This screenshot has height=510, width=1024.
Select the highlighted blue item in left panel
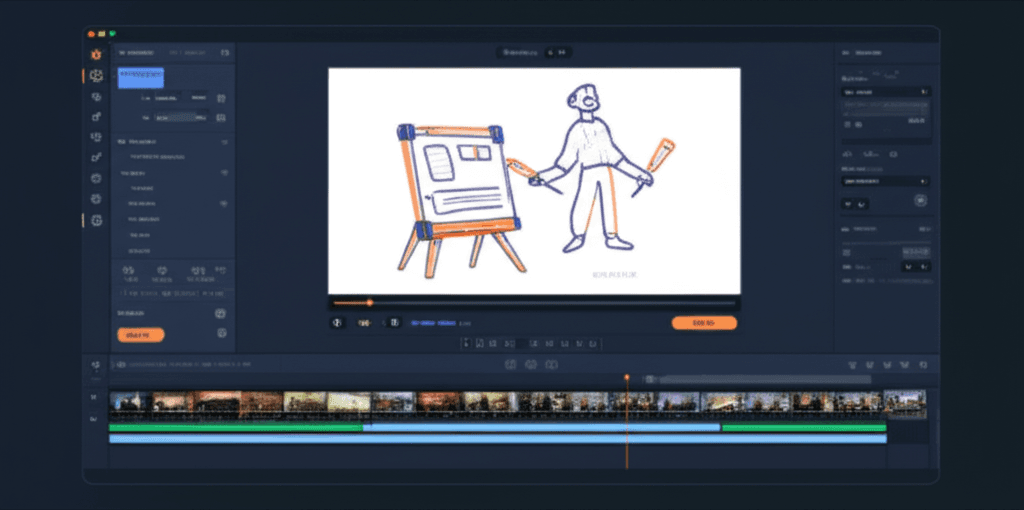pos(140,78)
